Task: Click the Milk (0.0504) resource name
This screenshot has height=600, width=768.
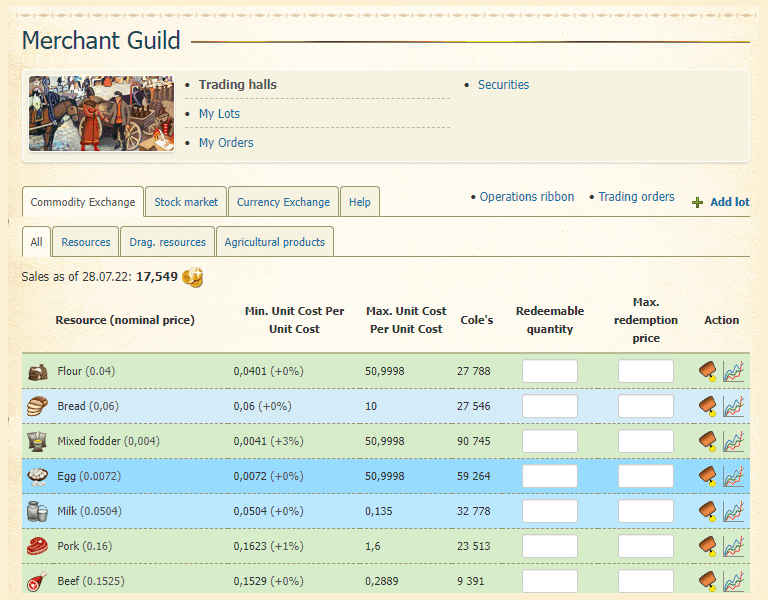Action: (90, 511)
